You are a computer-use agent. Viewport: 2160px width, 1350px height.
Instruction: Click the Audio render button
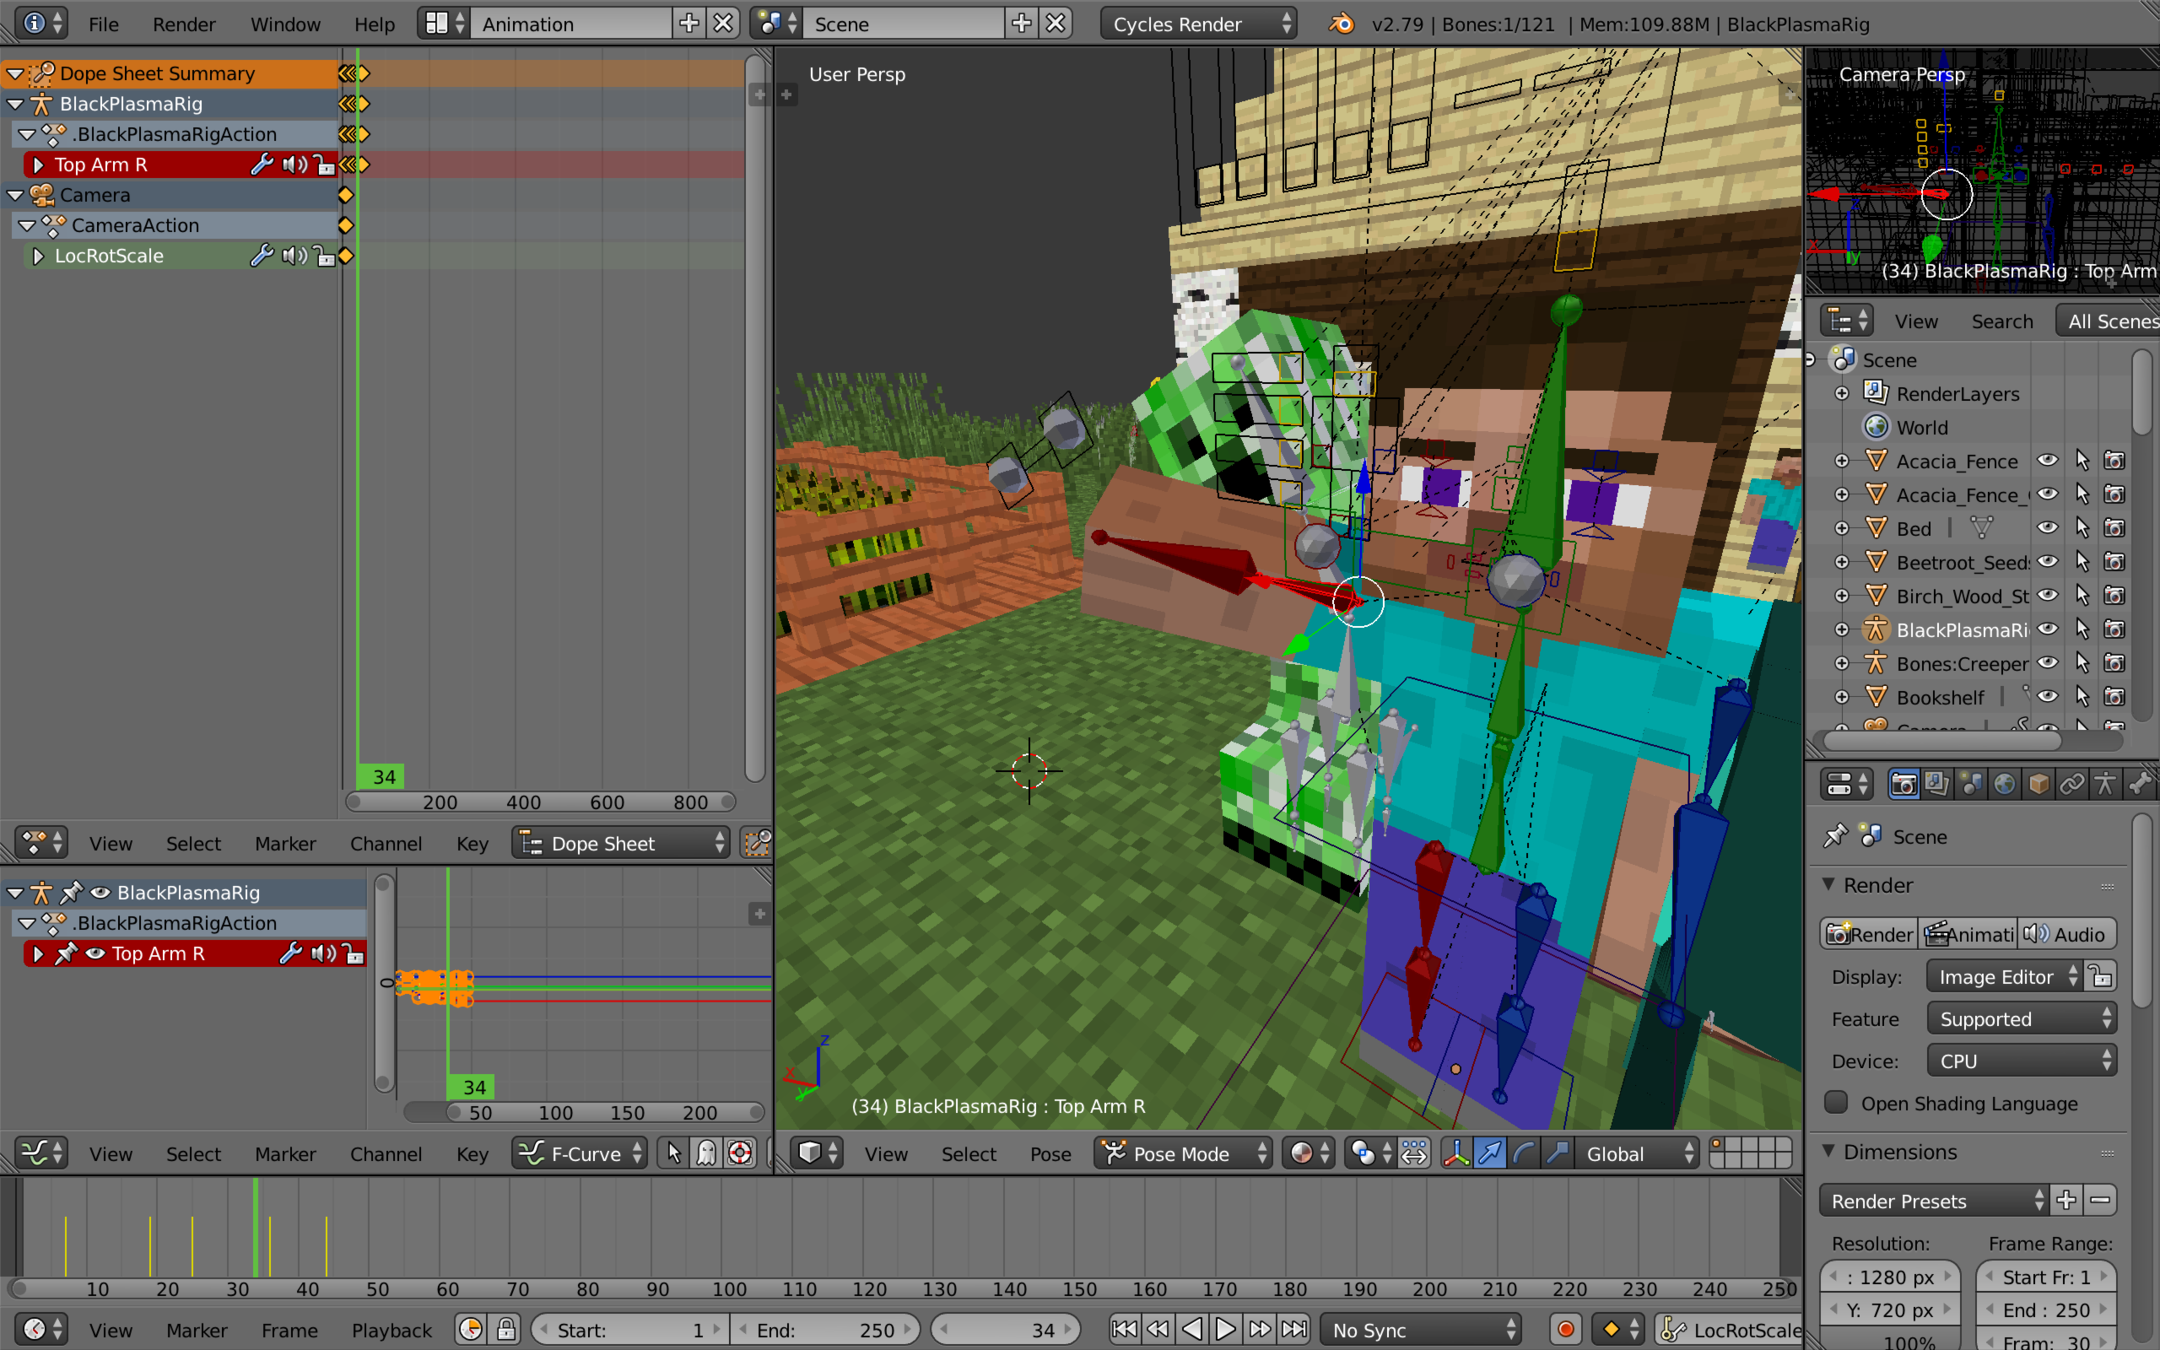pyautogui.click(x=2066, y=934)
